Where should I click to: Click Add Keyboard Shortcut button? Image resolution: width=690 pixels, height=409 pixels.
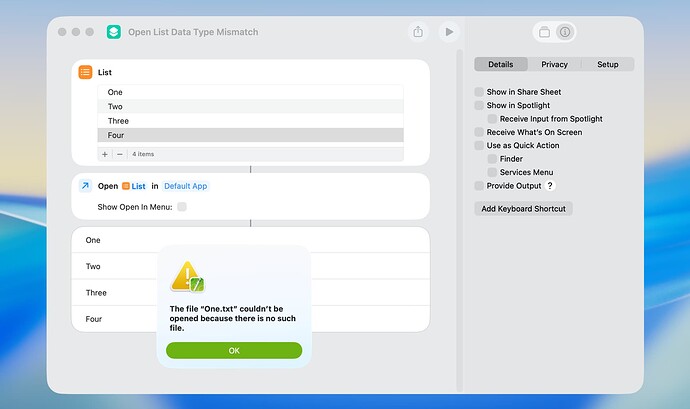tap(523, 209)
